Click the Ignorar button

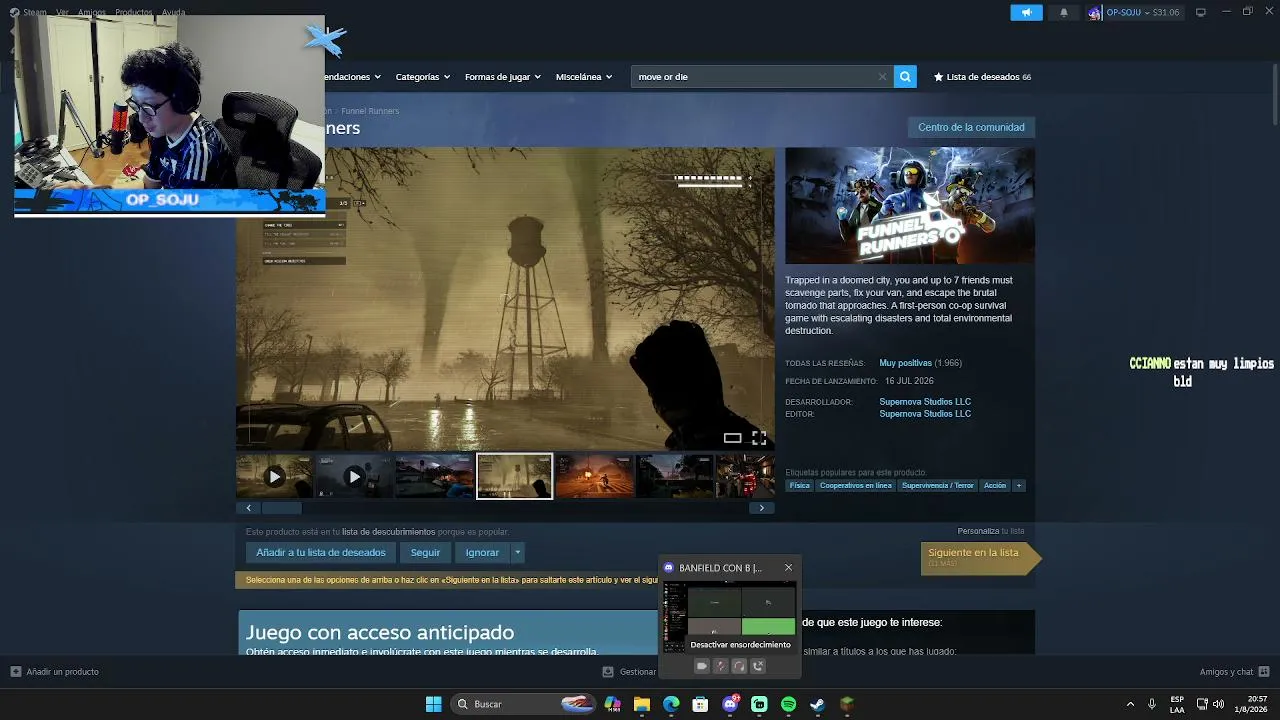482,552
